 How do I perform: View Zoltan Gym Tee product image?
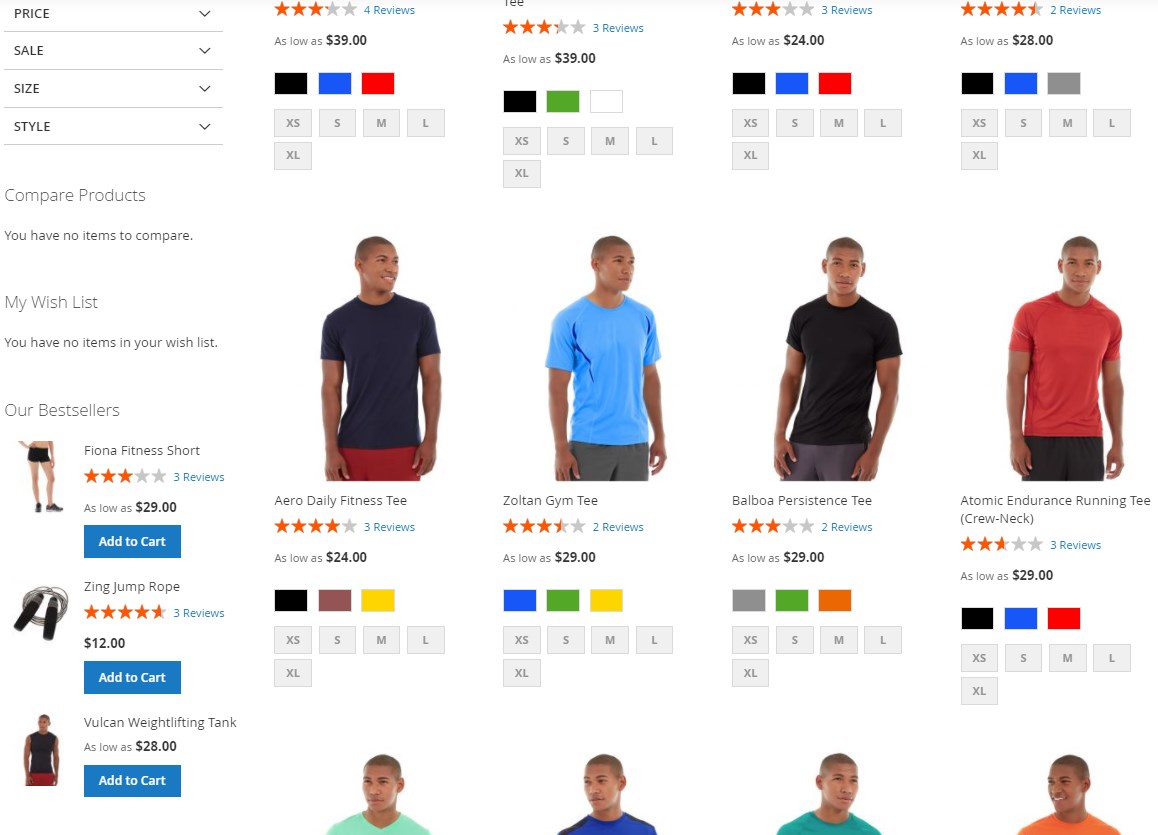tap(606, 357)
